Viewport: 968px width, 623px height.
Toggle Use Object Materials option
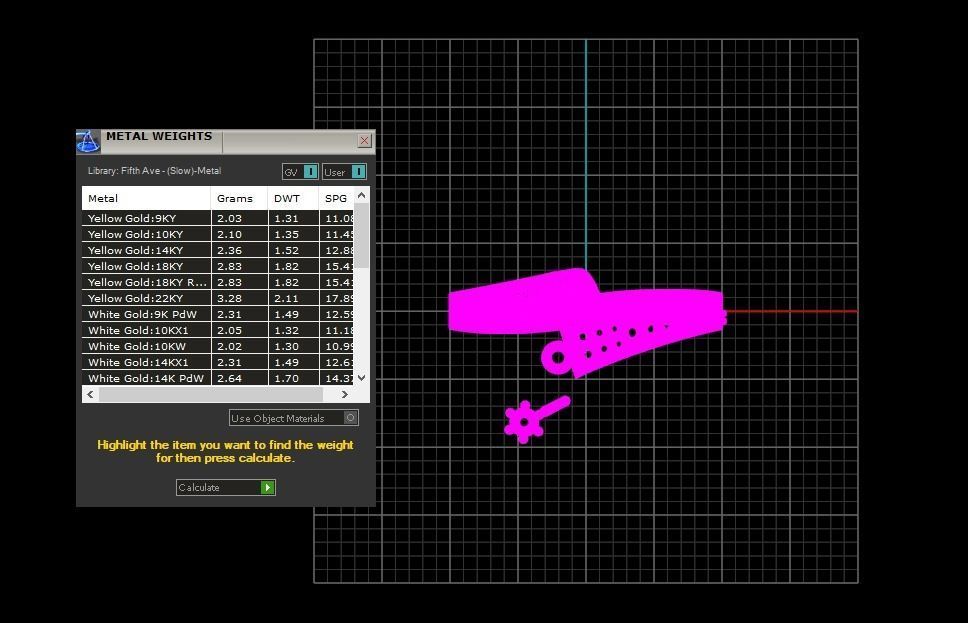293,418
